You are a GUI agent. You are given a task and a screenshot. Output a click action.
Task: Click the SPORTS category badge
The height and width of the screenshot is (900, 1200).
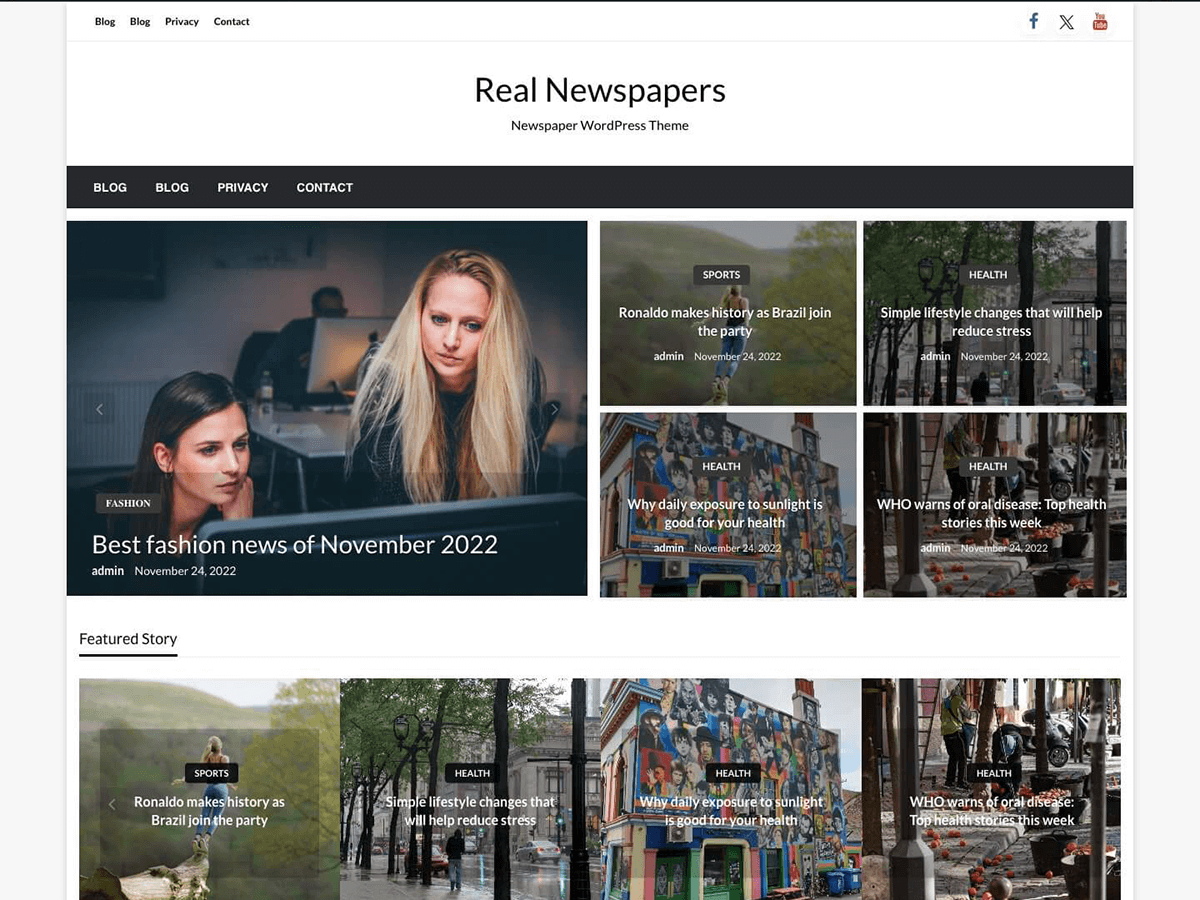(x=721, y=274)
